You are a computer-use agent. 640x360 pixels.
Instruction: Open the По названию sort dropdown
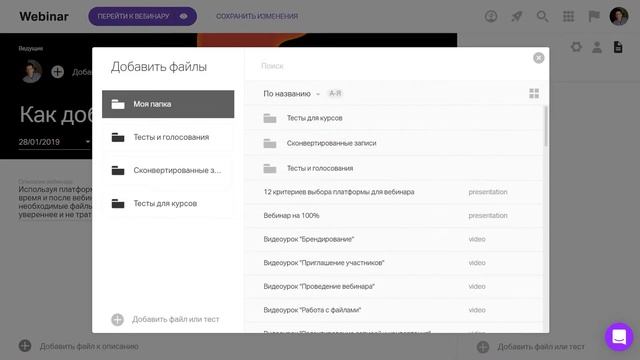pyautogui.click(x=291, y=93)
